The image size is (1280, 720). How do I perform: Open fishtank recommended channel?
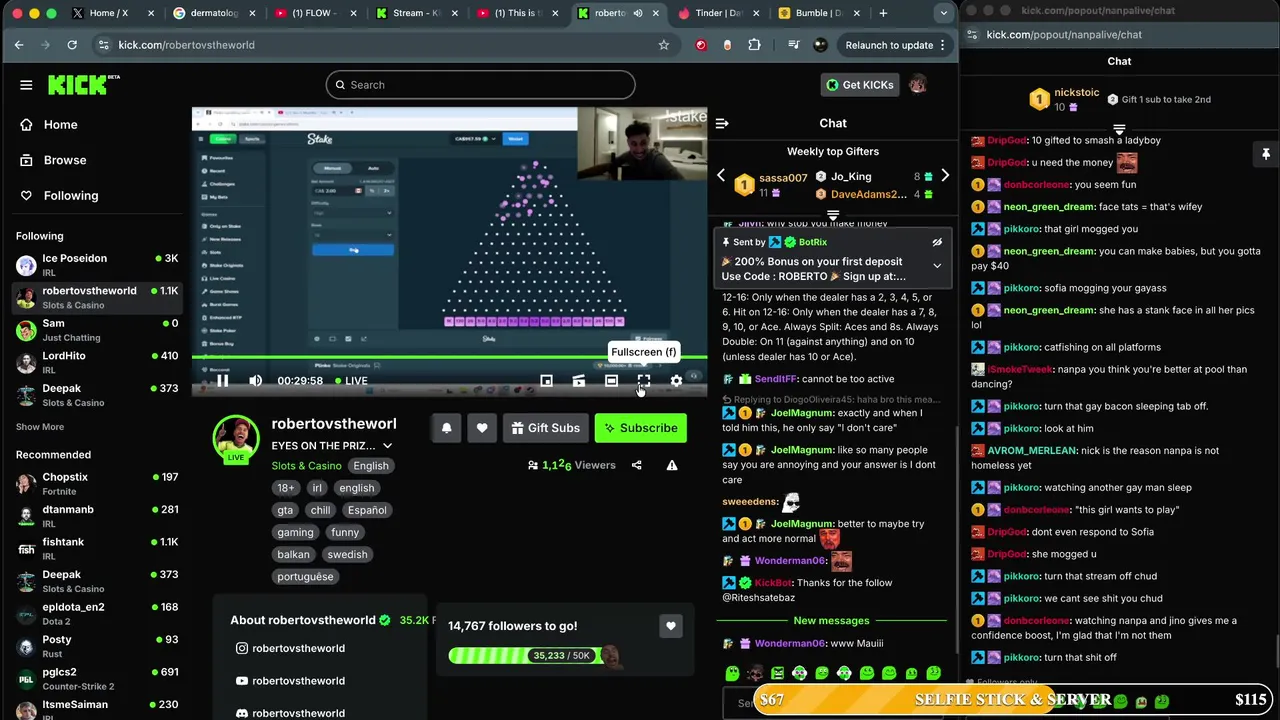pyautogui.click(x=97, y=548)
